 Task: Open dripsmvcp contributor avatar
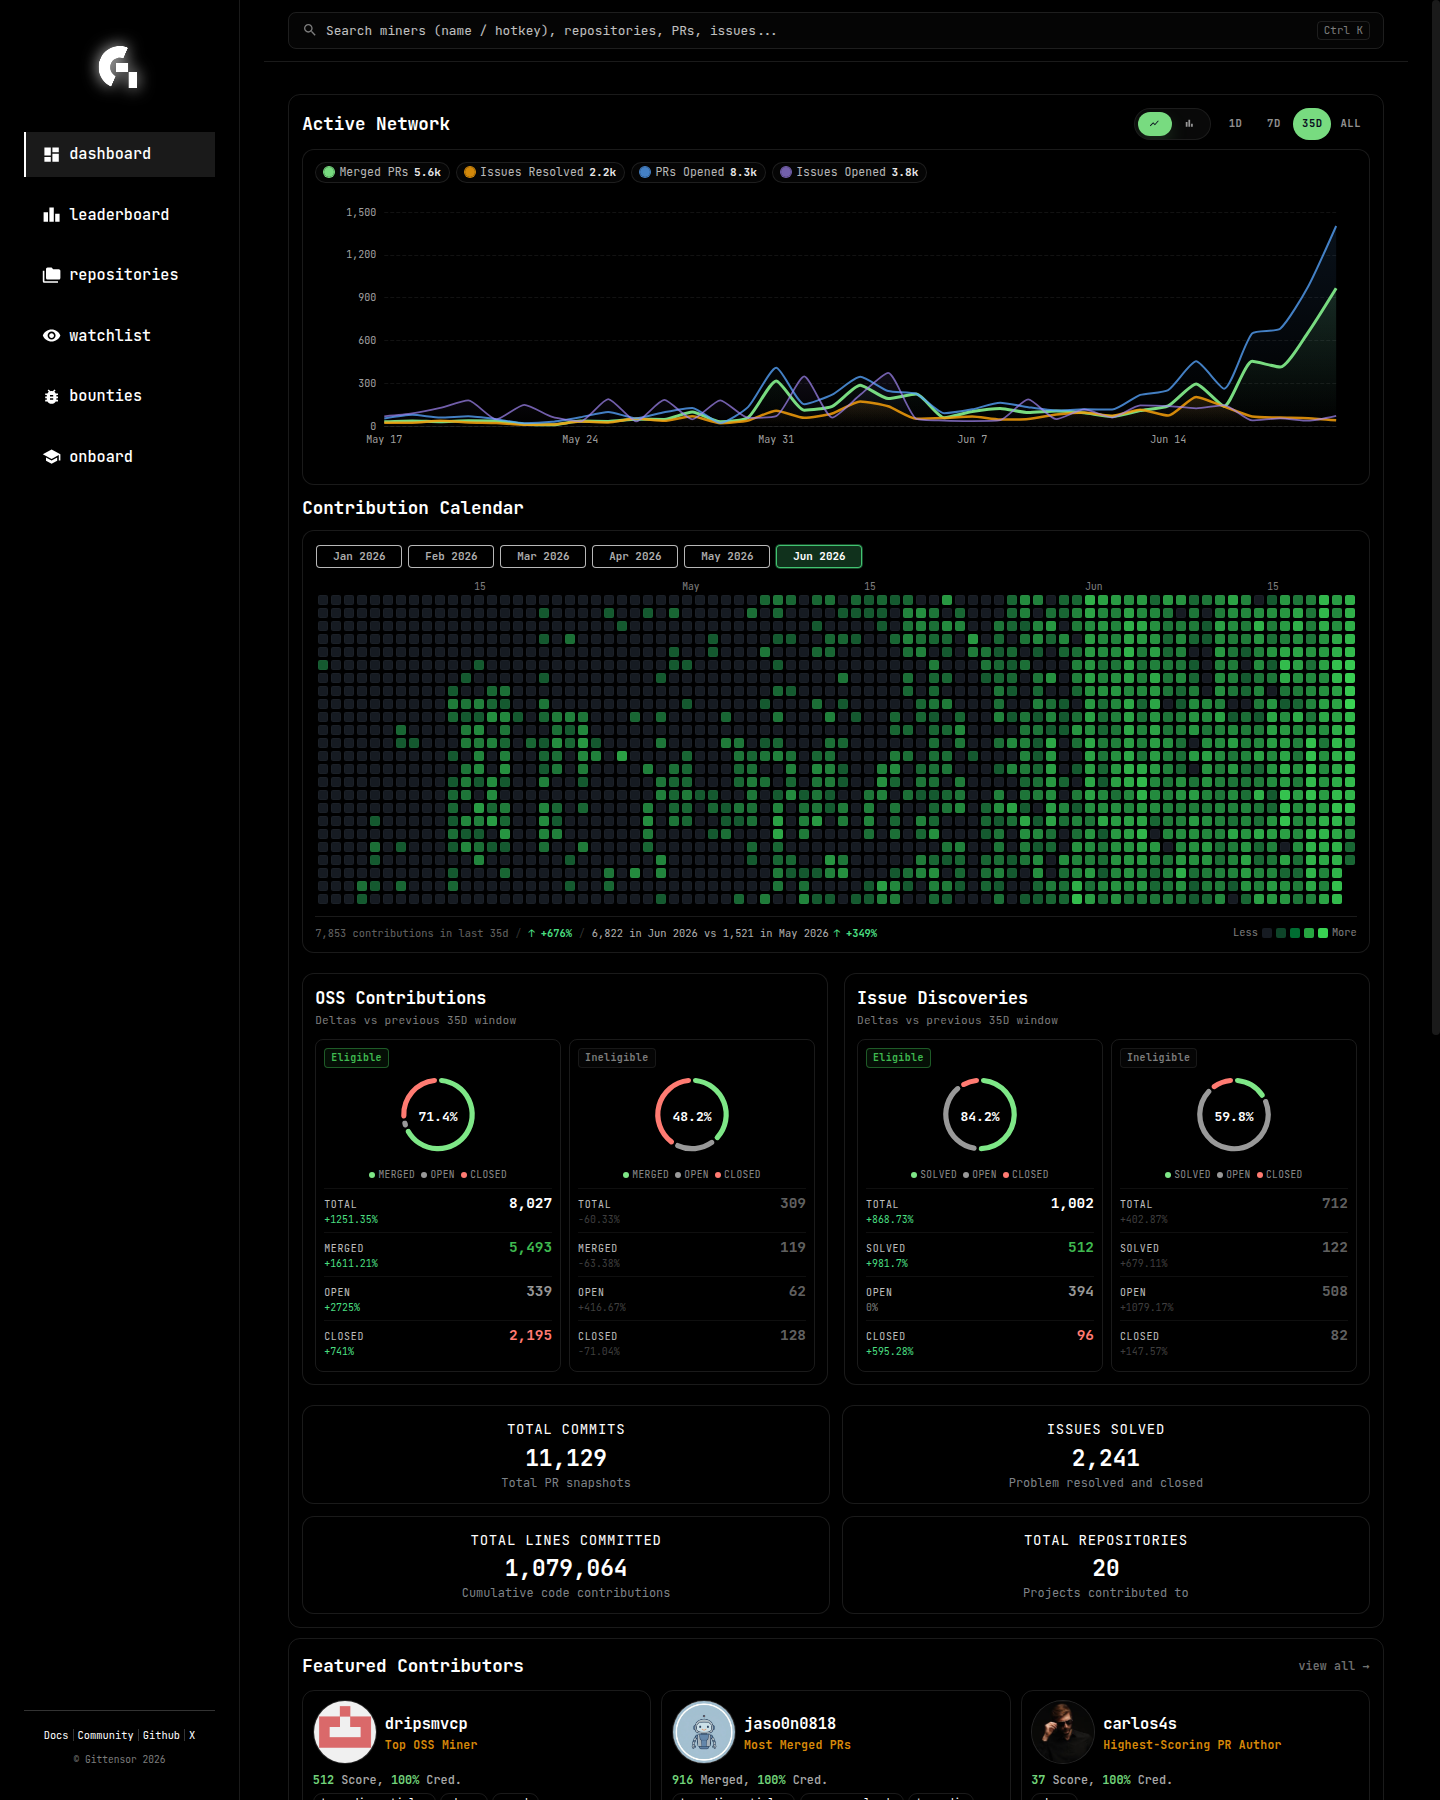345,1732
